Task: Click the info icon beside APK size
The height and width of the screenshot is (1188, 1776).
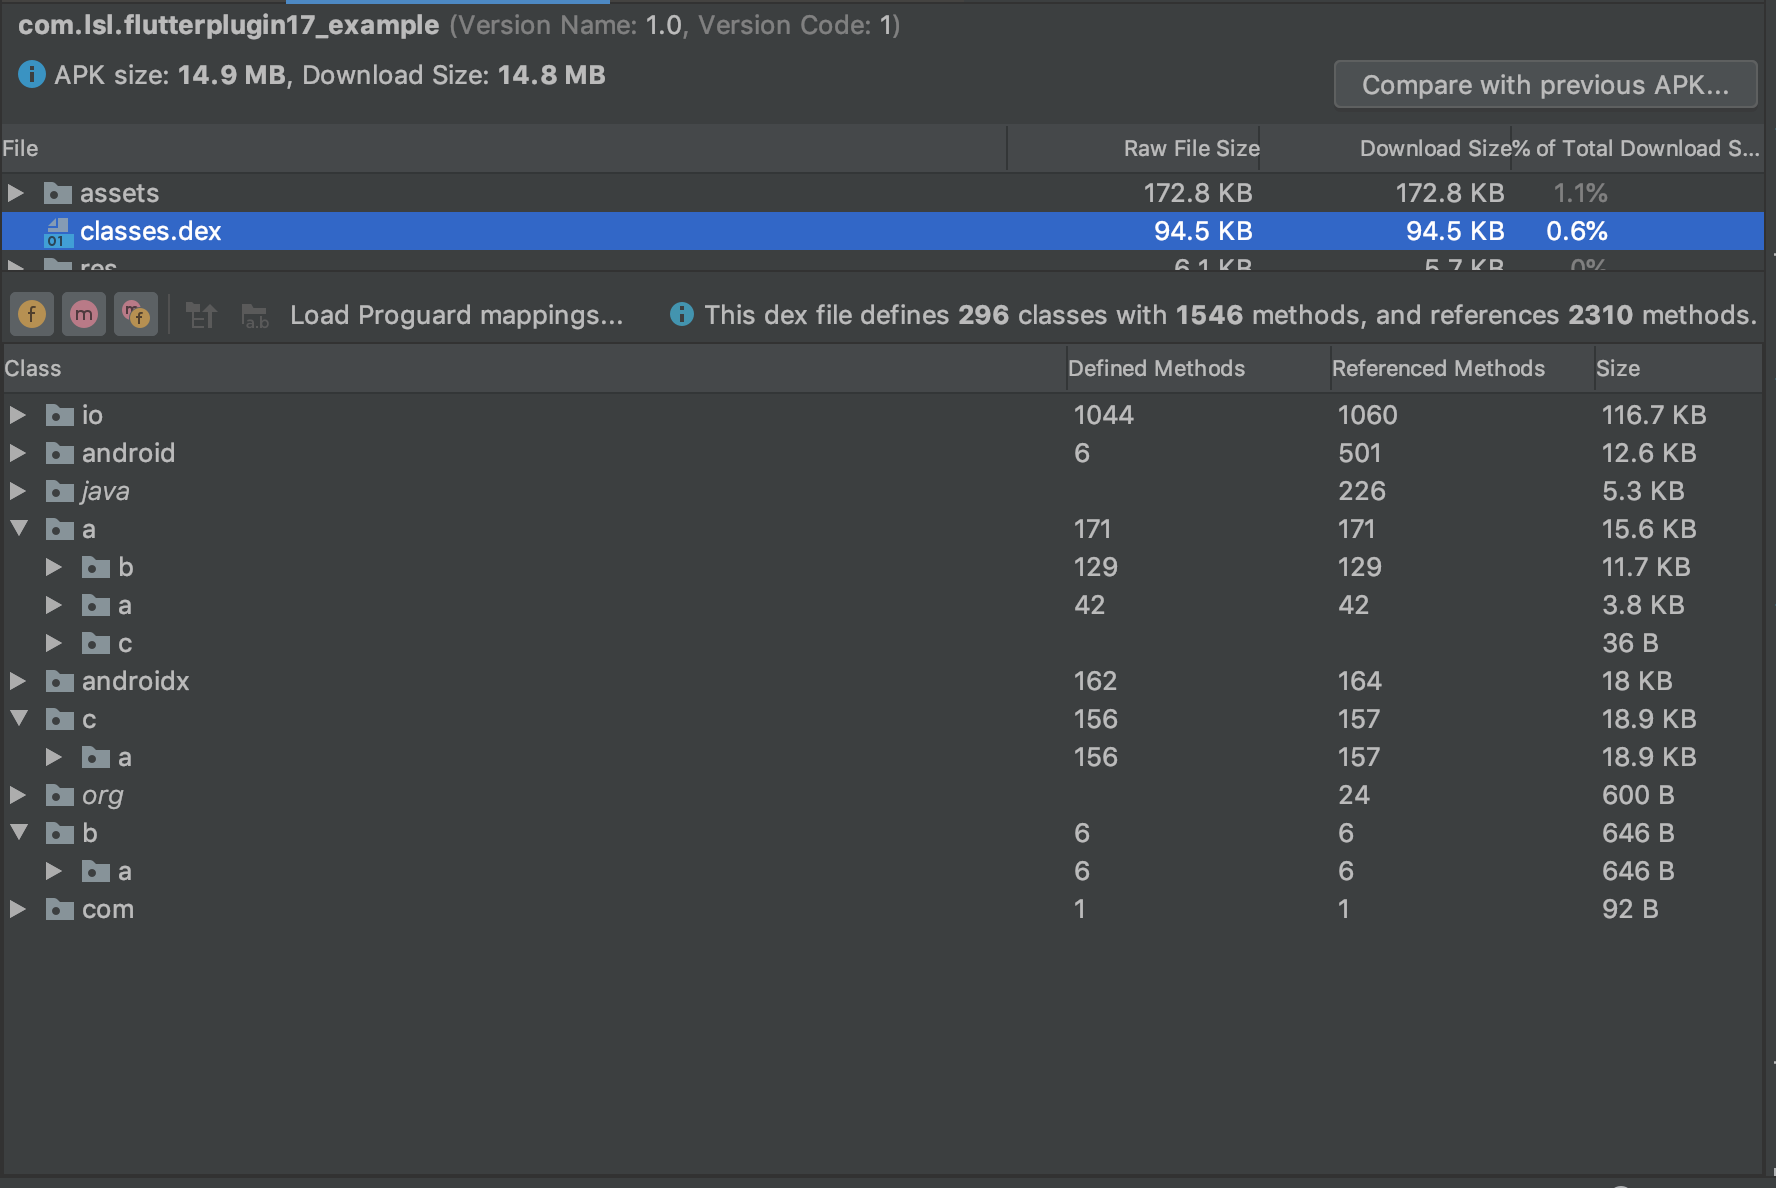Action: 32,75
